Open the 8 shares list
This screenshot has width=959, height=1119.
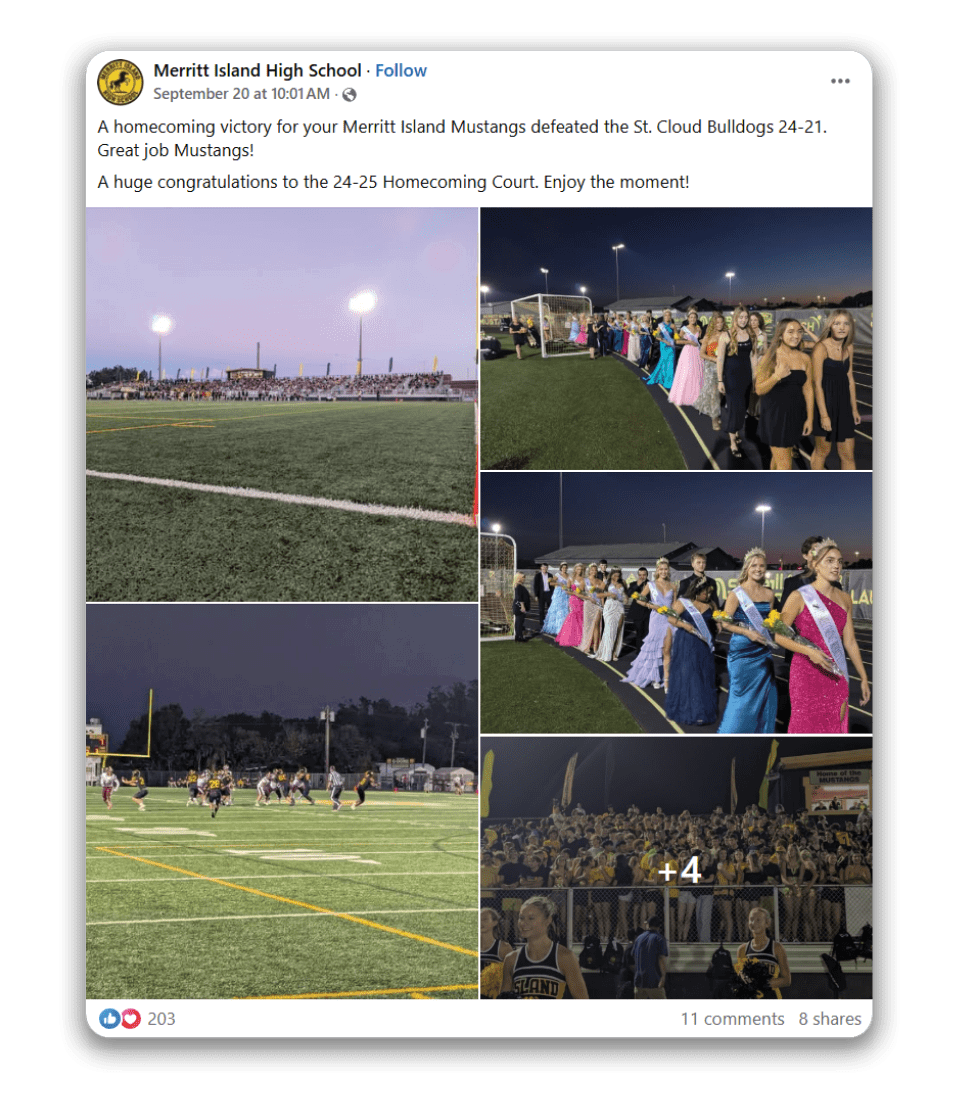click(x=830, y=1019)
